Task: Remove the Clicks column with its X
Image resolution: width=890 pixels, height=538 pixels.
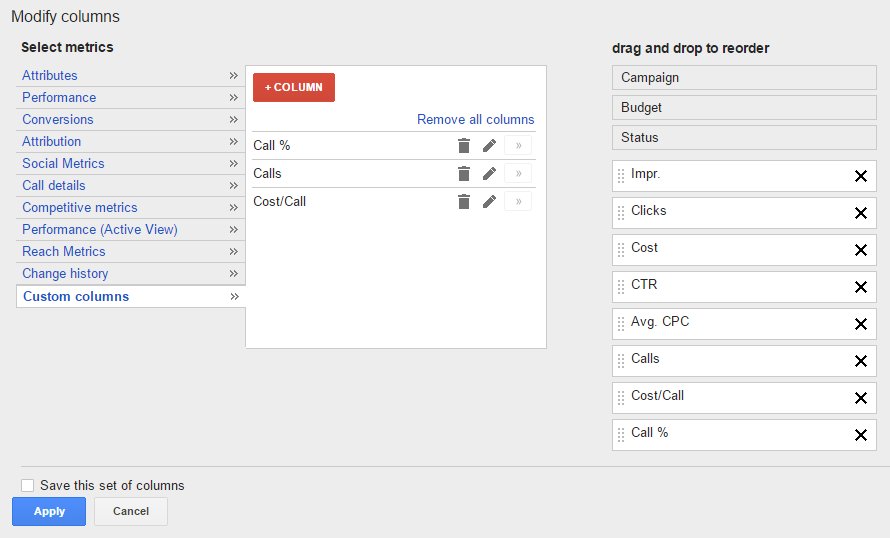Action: 860,213
